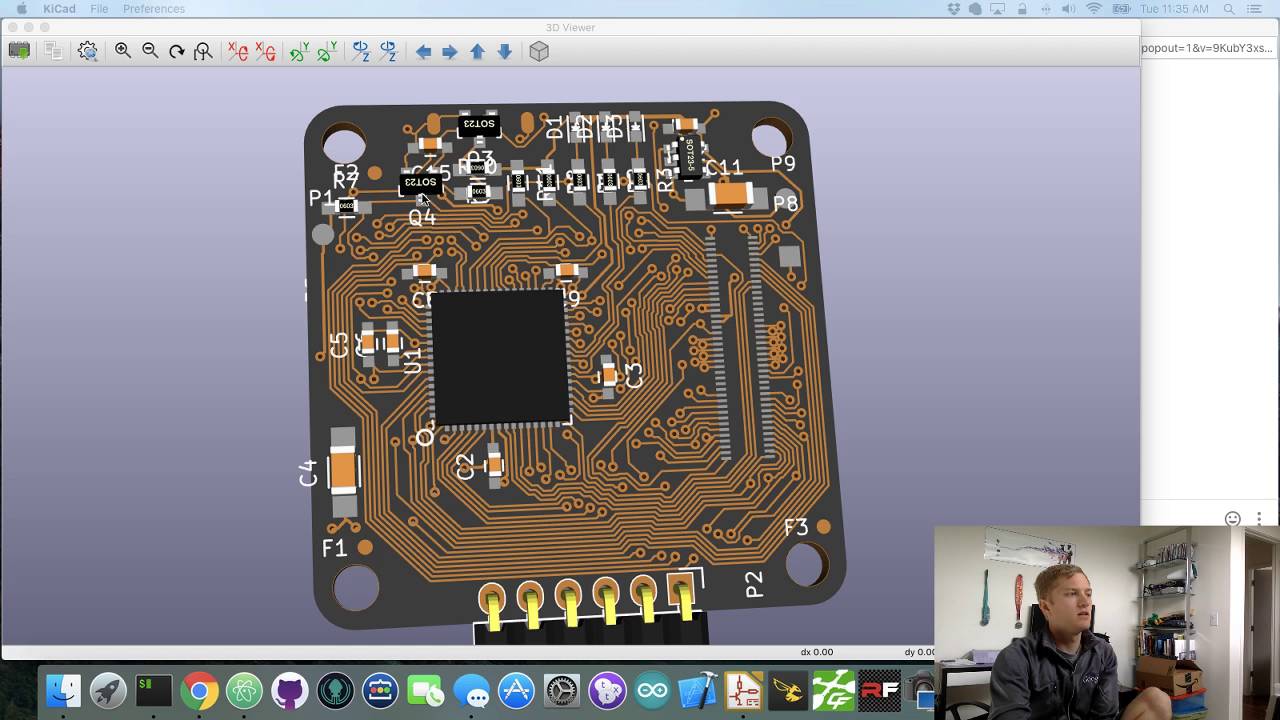Open System Preferences from the Dock
This screenshot has width=1280, height=720.
(x=562, y=691)
